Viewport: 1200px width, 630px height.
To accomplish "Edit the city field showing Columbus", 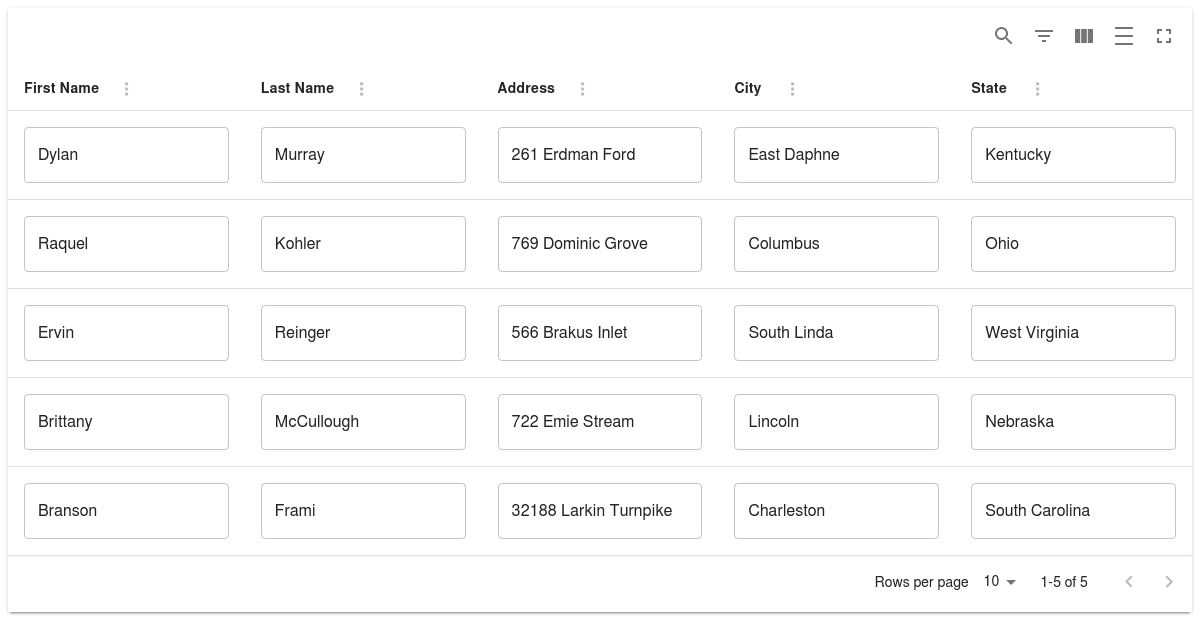I will (836, 244).
